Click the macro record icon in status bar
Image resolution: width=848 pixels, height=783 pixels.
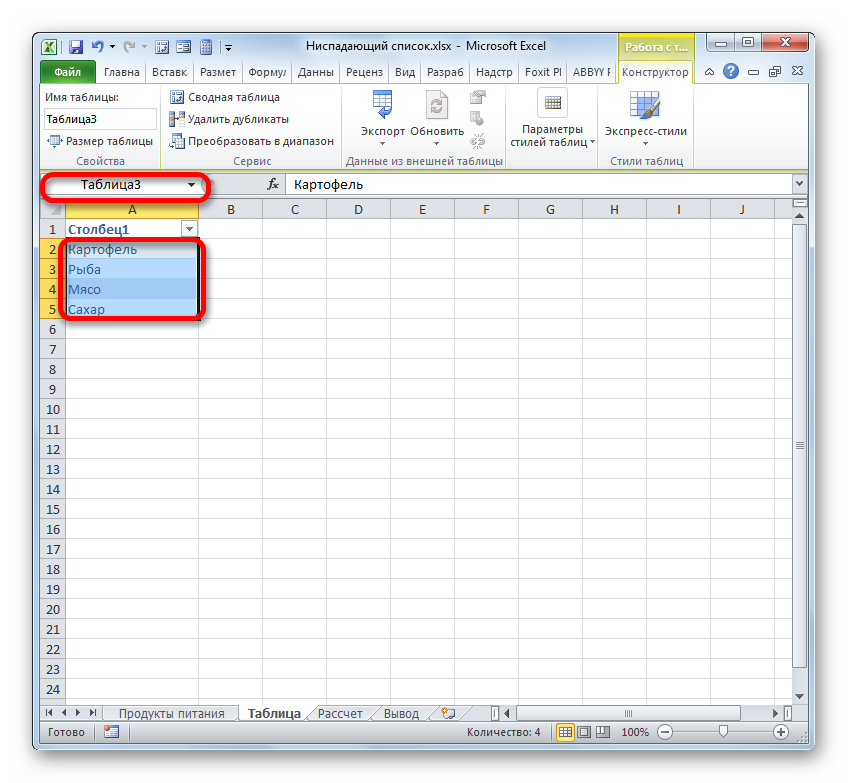coord(111,732)
